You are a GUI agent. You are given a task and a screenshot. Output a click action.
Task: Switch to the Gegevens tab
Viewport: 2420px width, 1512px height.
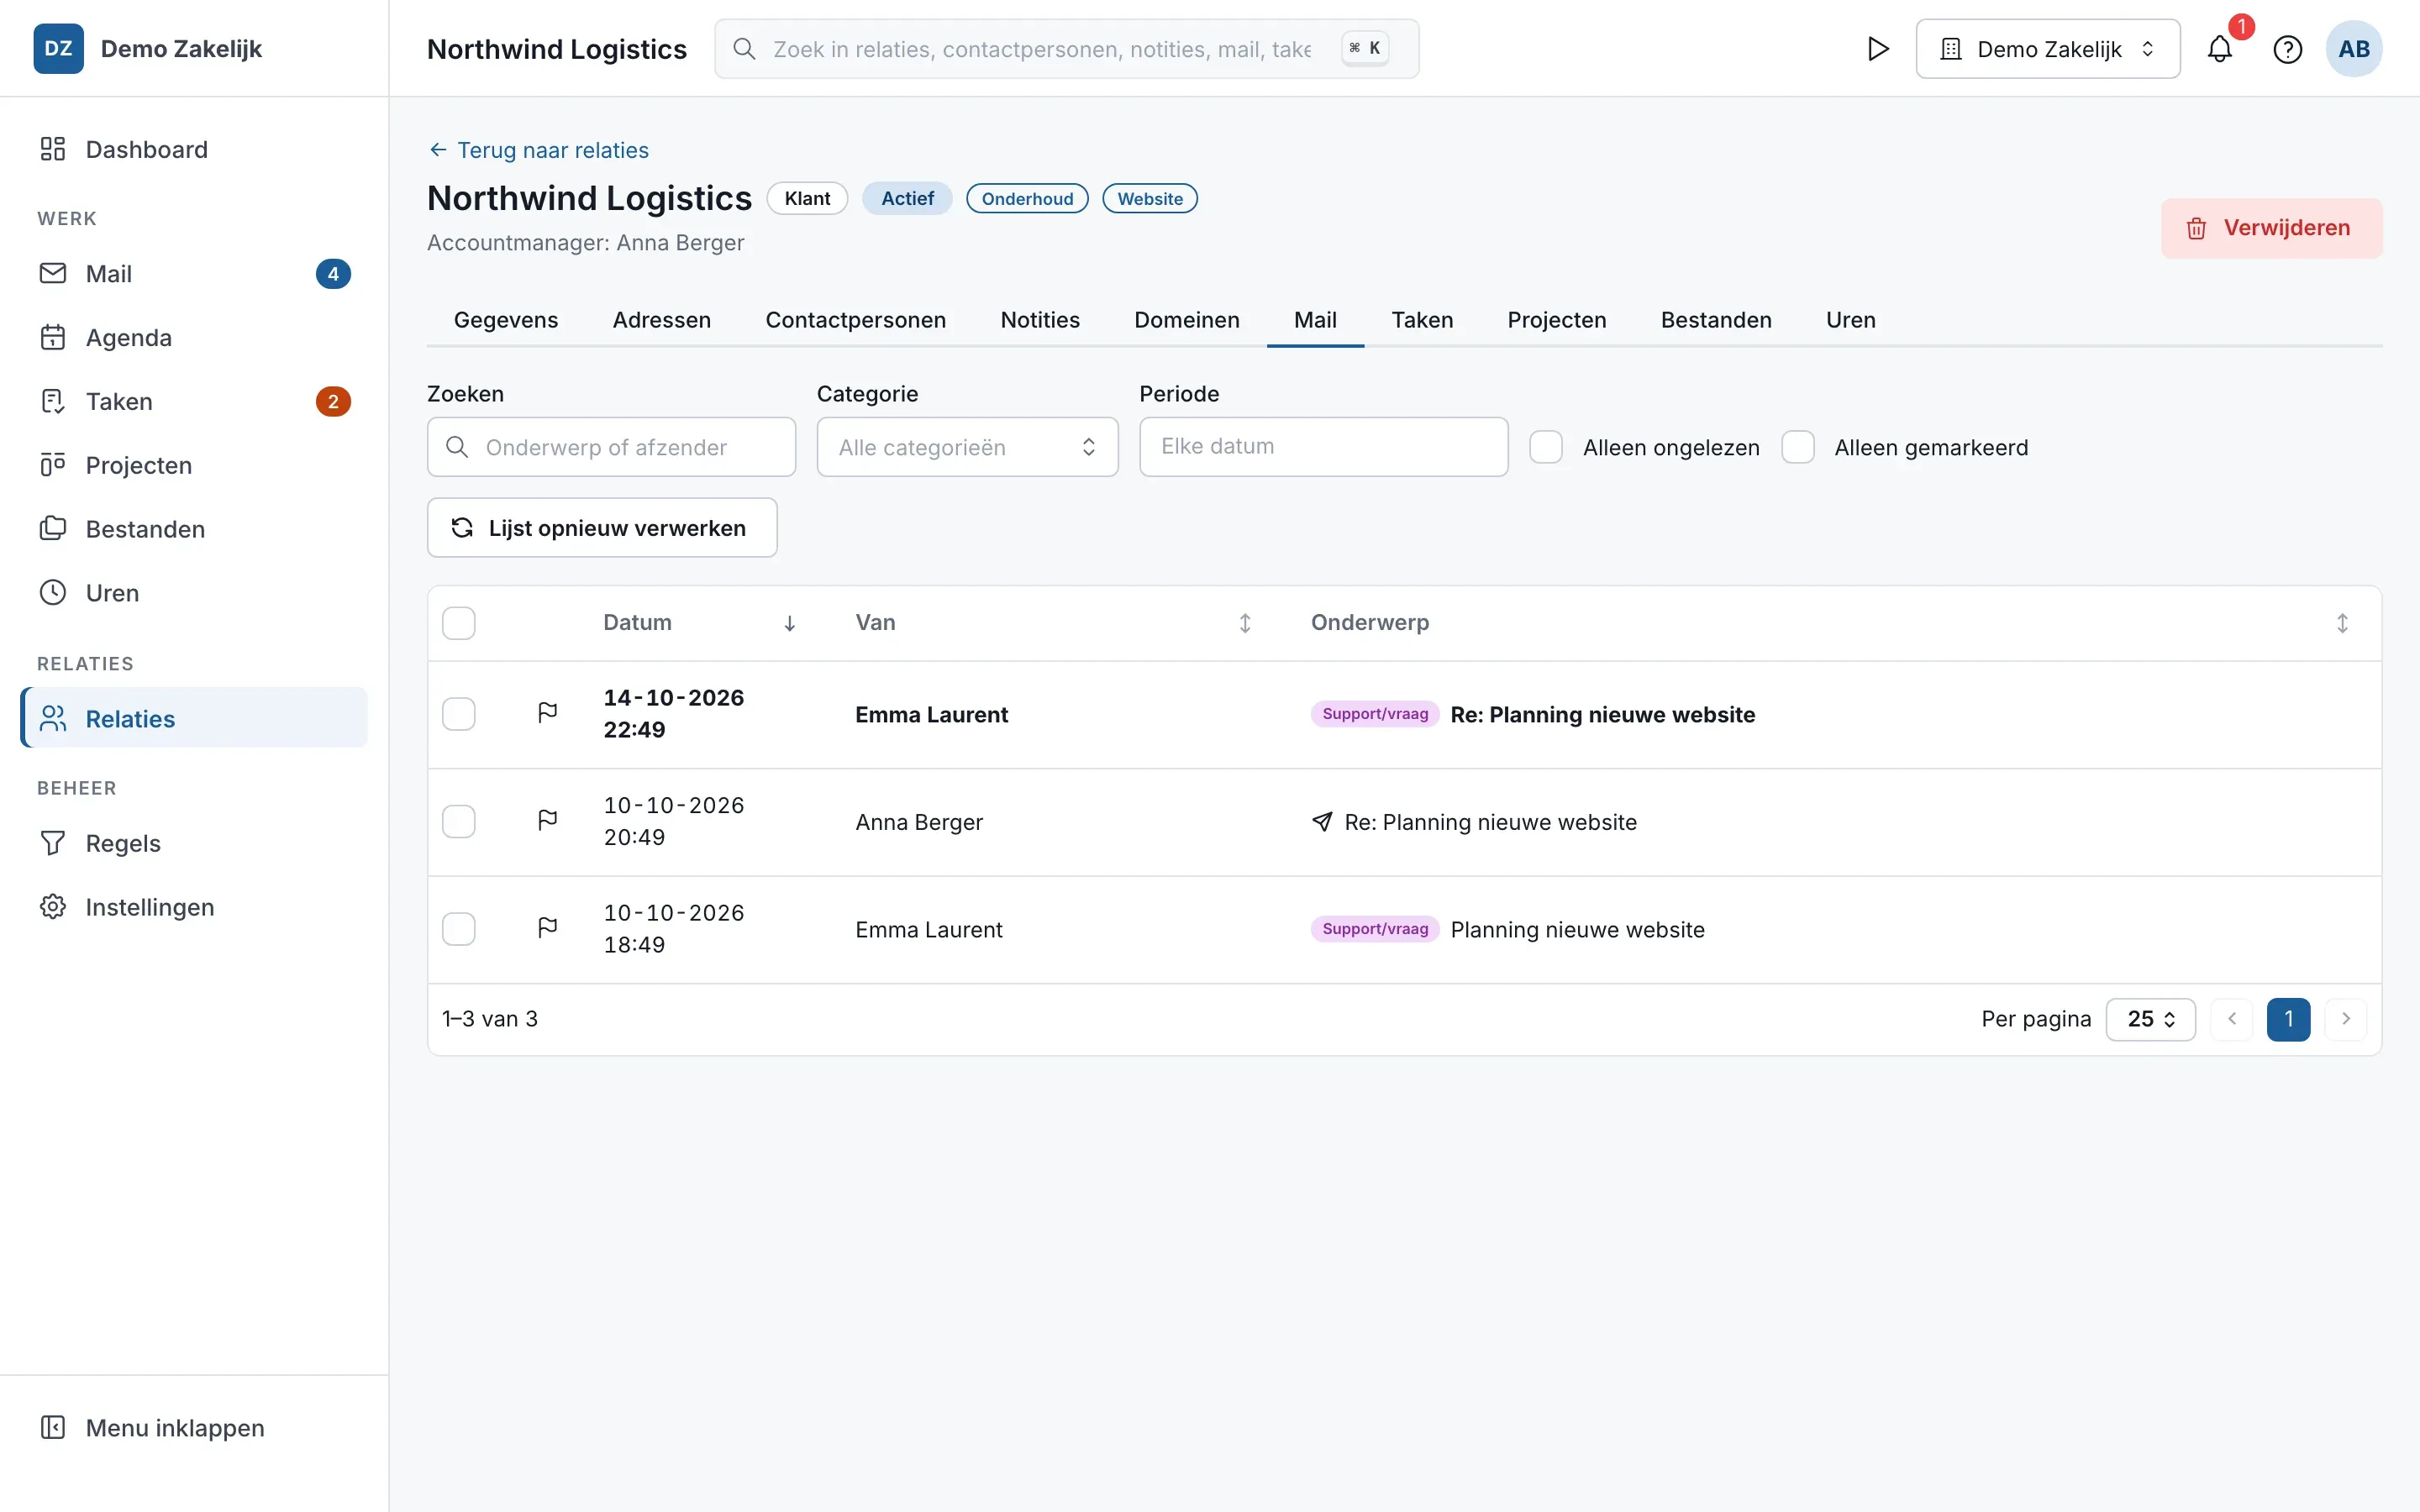(506, 320)
